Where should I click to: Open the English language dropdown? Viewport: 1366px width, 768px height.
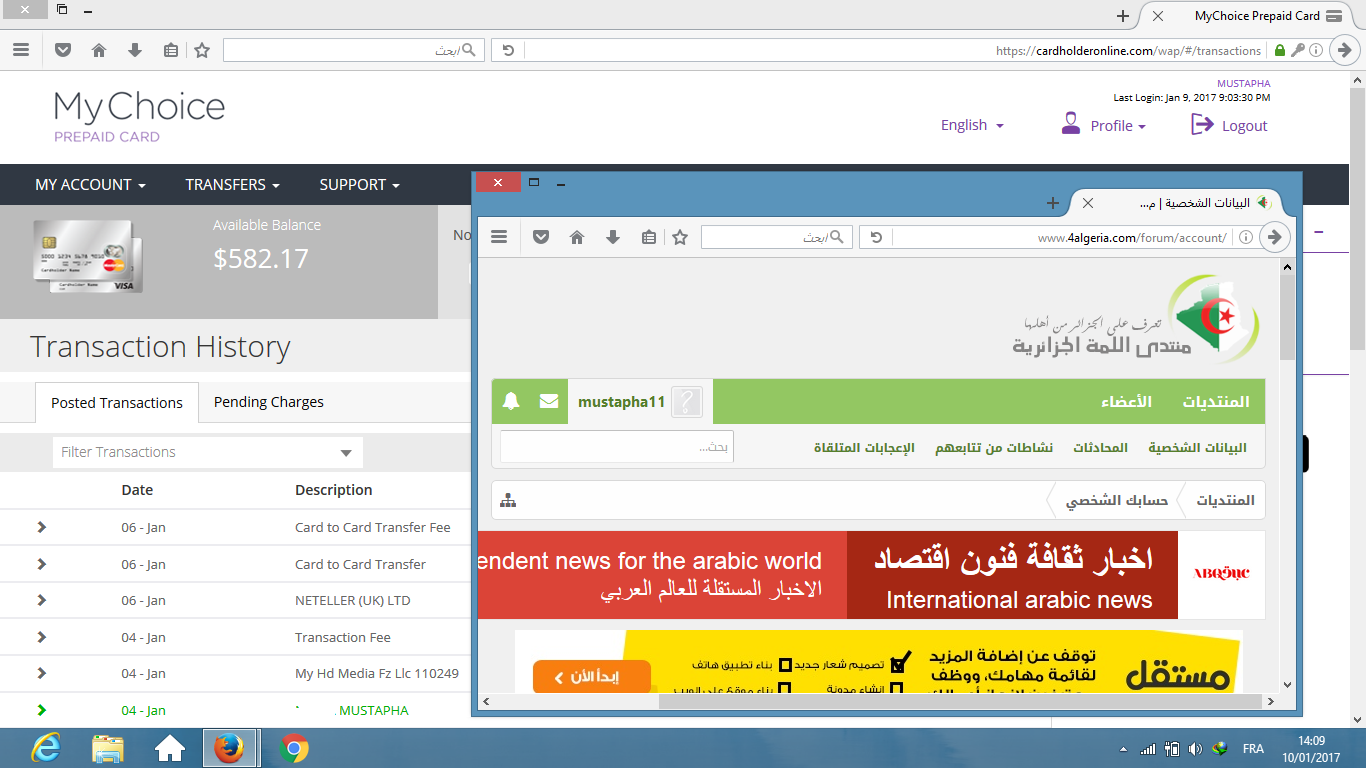click(x=972, y=125)
